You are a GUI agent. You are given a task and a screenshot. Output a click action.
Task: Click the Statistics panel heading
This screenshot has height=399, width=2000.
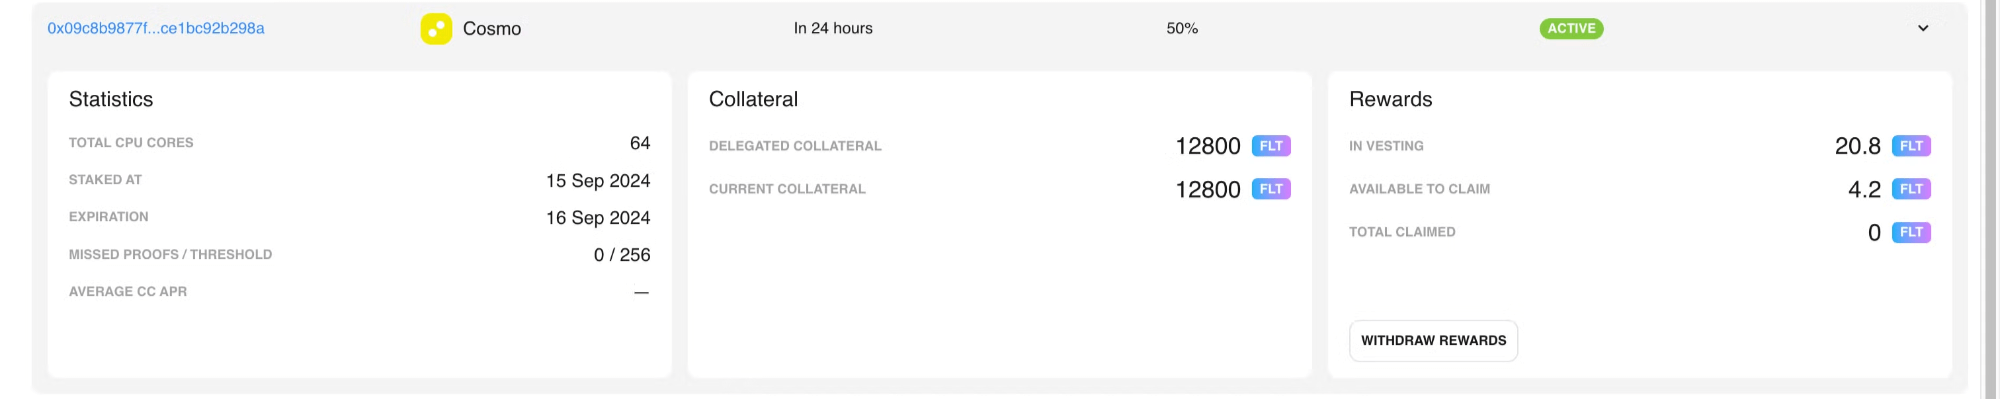[x=111, y=99]
